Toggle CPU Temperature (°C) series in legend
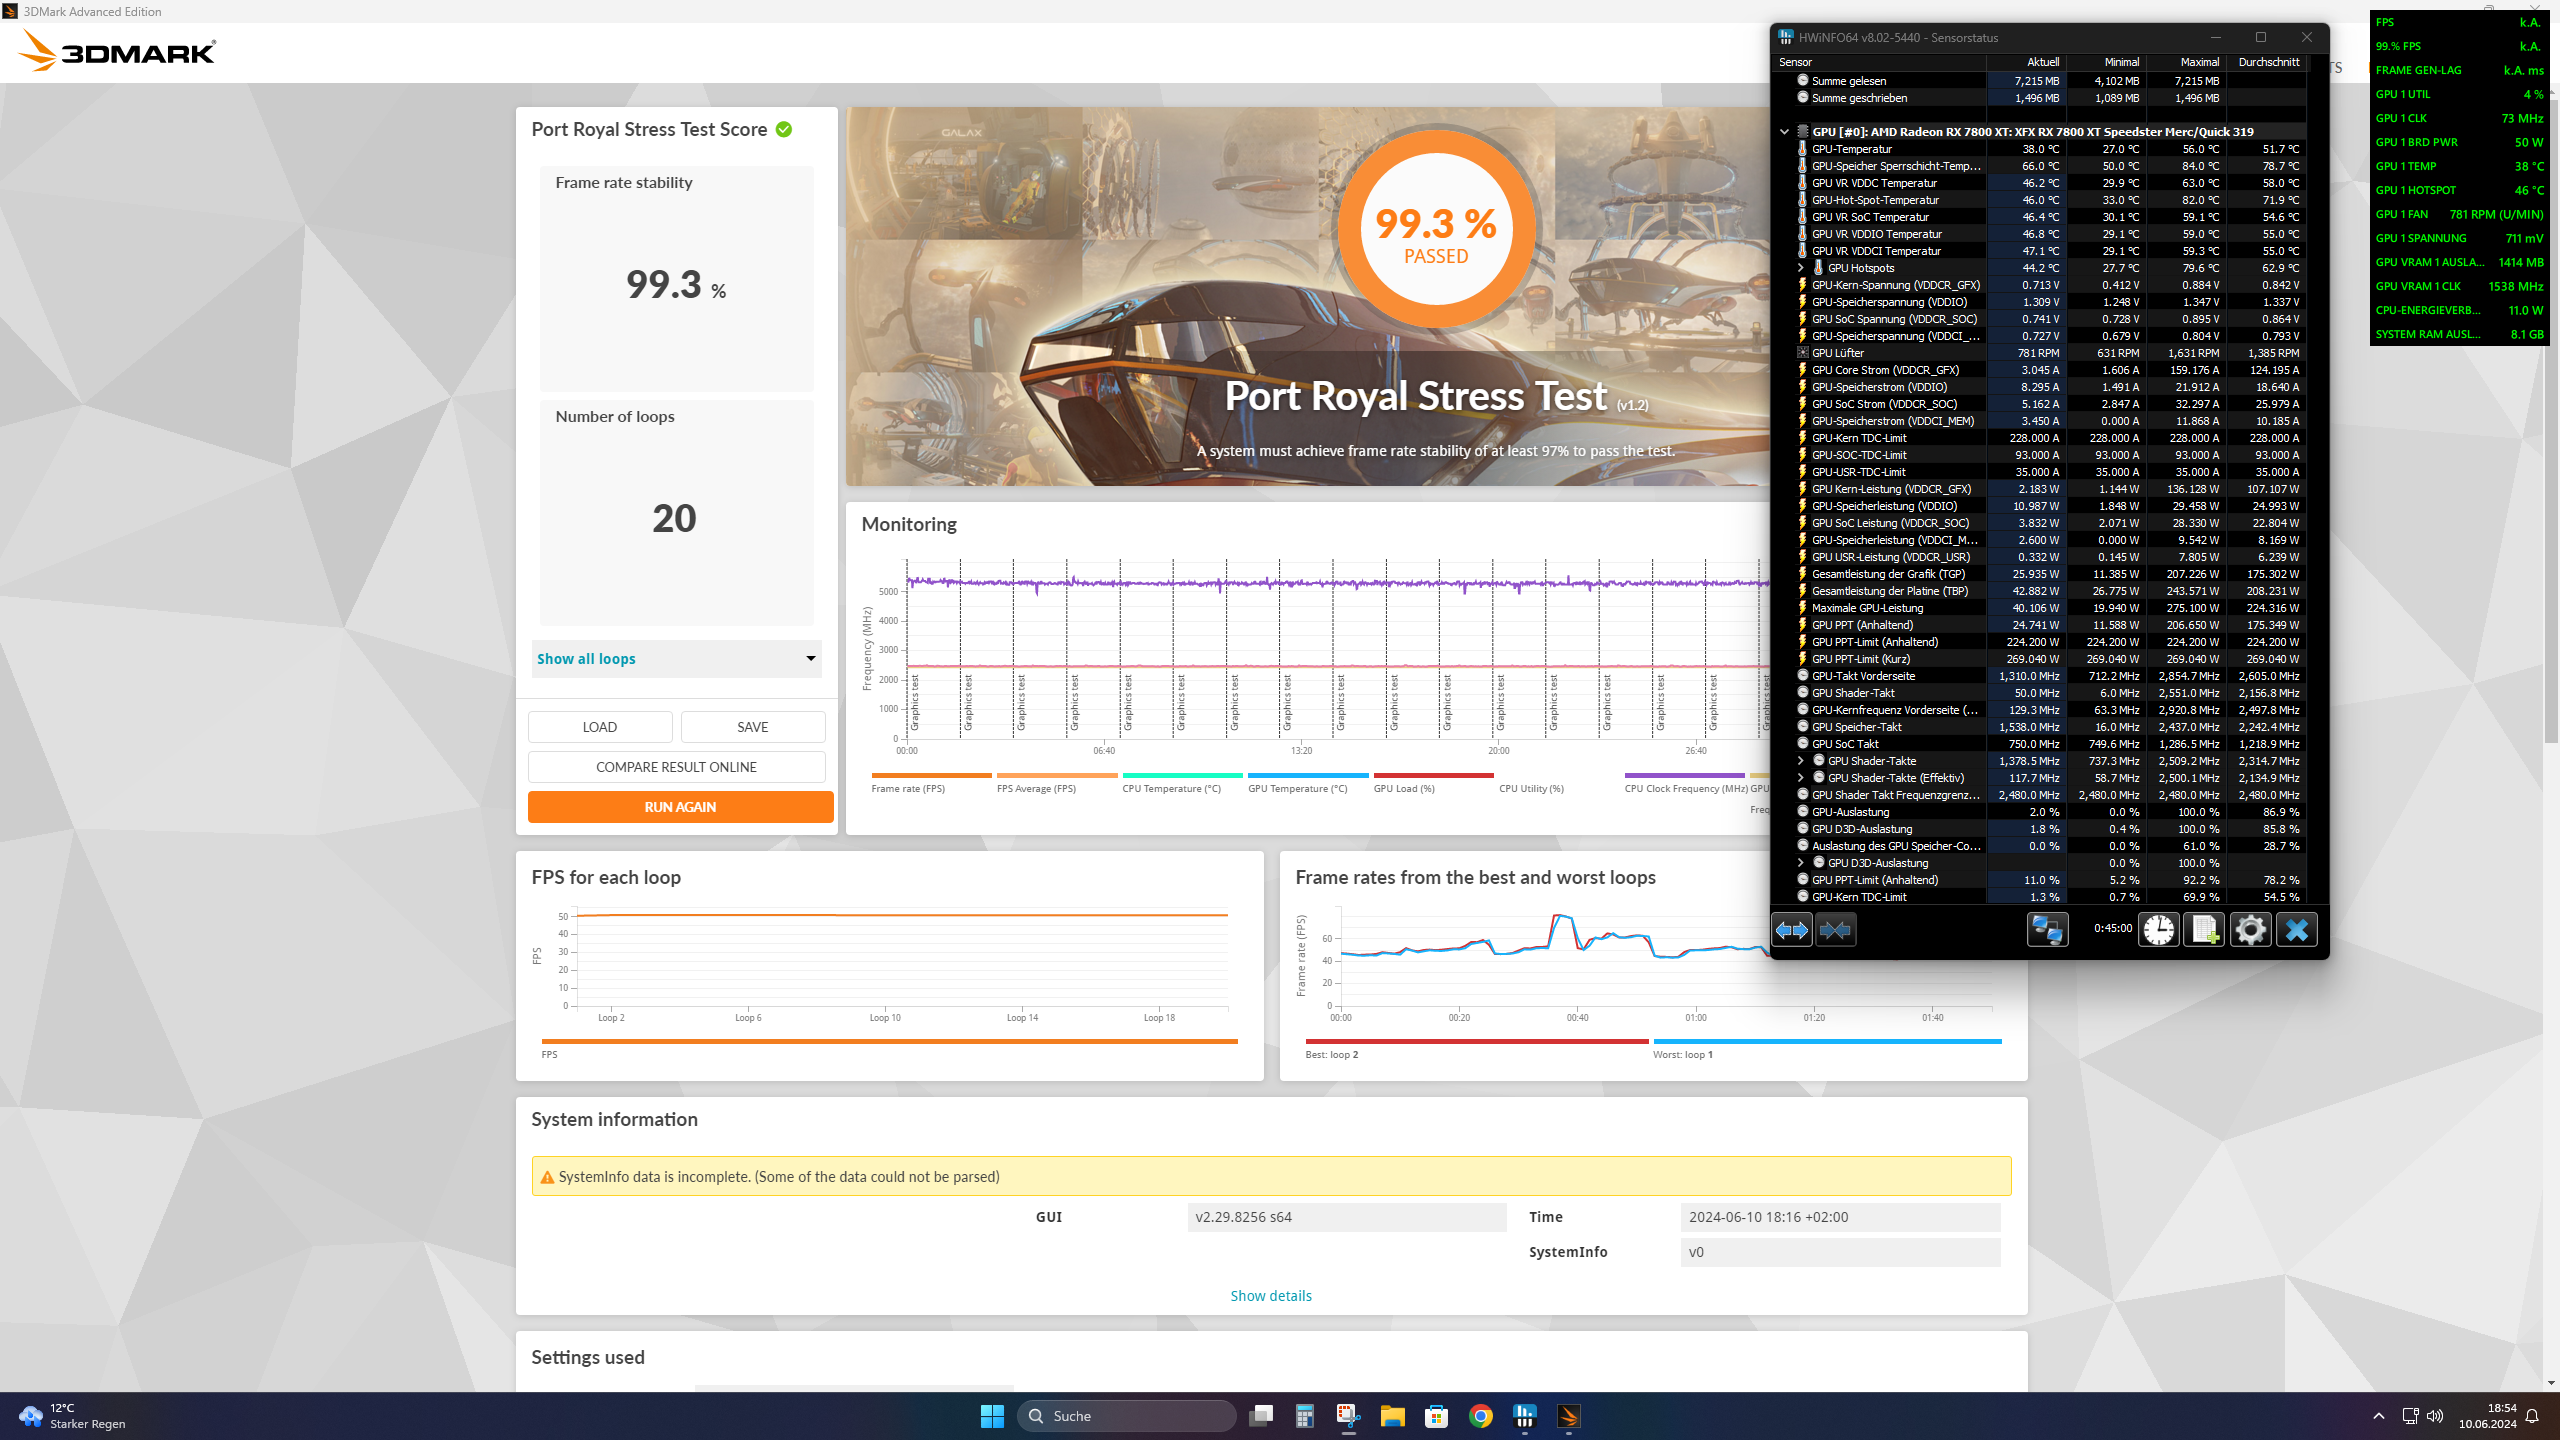This screenshot has width=2560, height=1440. 1182,782
